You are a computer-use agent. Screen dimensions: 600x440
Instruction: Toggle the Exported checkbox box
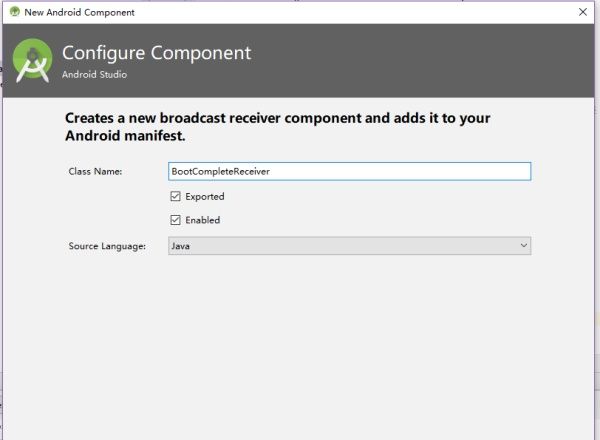[175, 196]
